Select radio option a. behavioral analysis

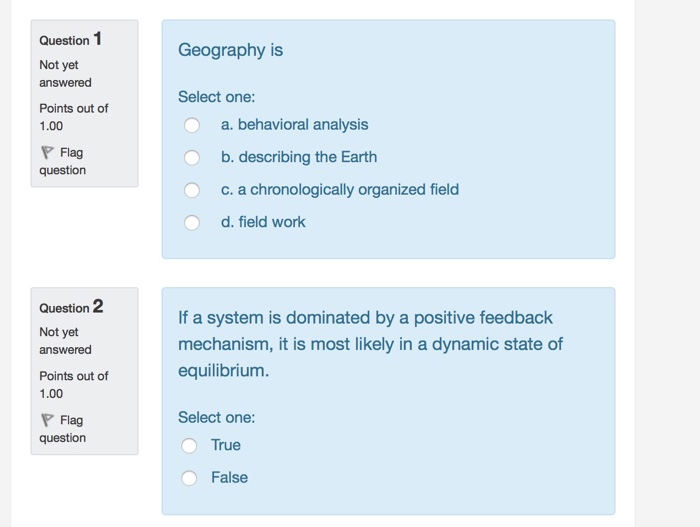point(192,125)
